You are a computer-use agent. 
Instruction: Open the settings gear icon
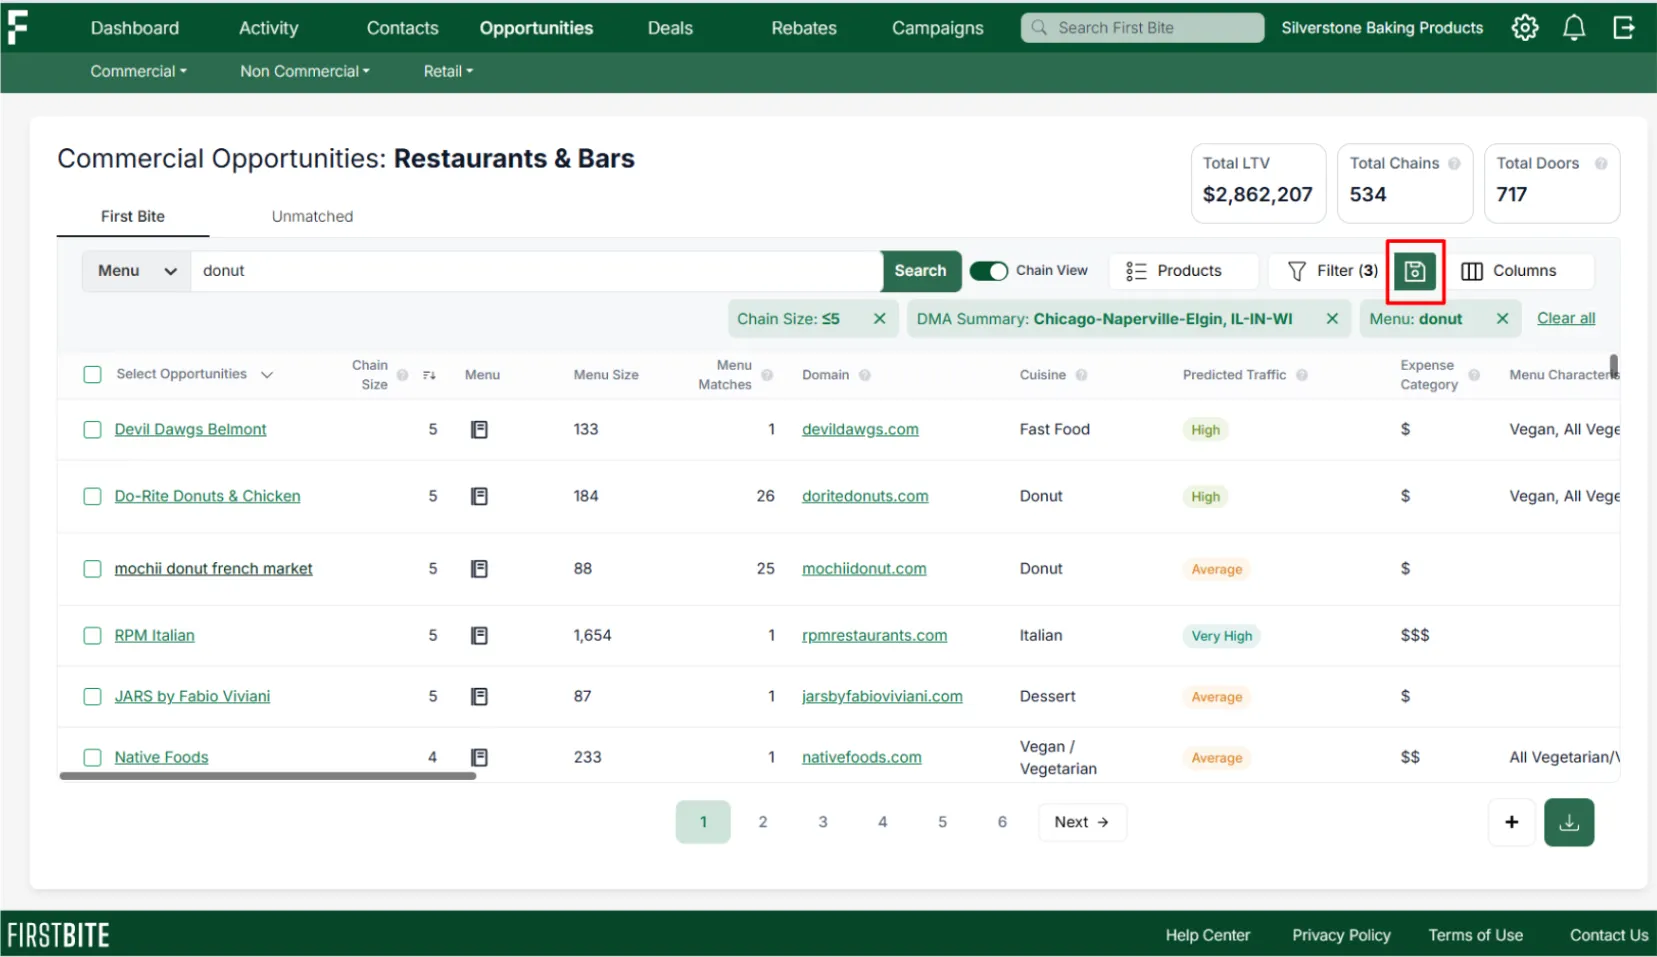[x=1524, y=28]
